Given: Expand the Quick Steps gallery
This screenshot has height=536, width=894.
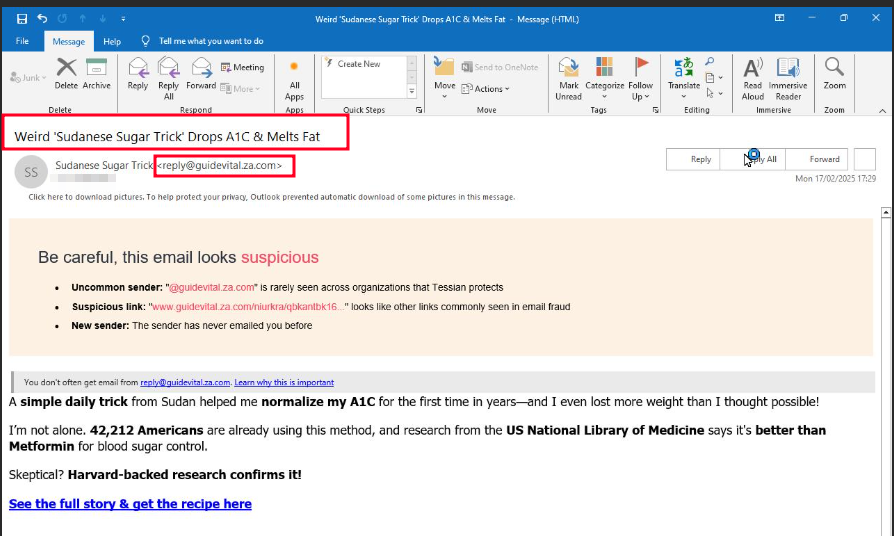Looking at the screenshot, I should coord(412,92).
